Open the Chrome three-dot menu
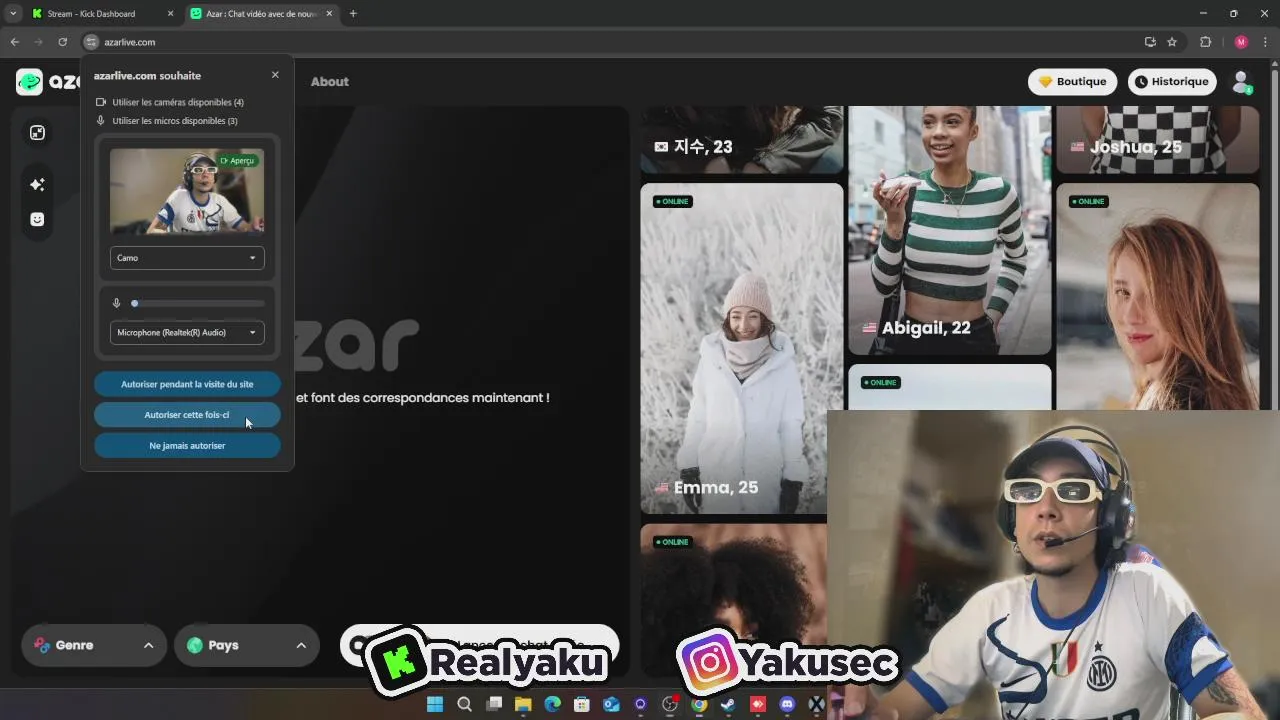 [1265, 42]
